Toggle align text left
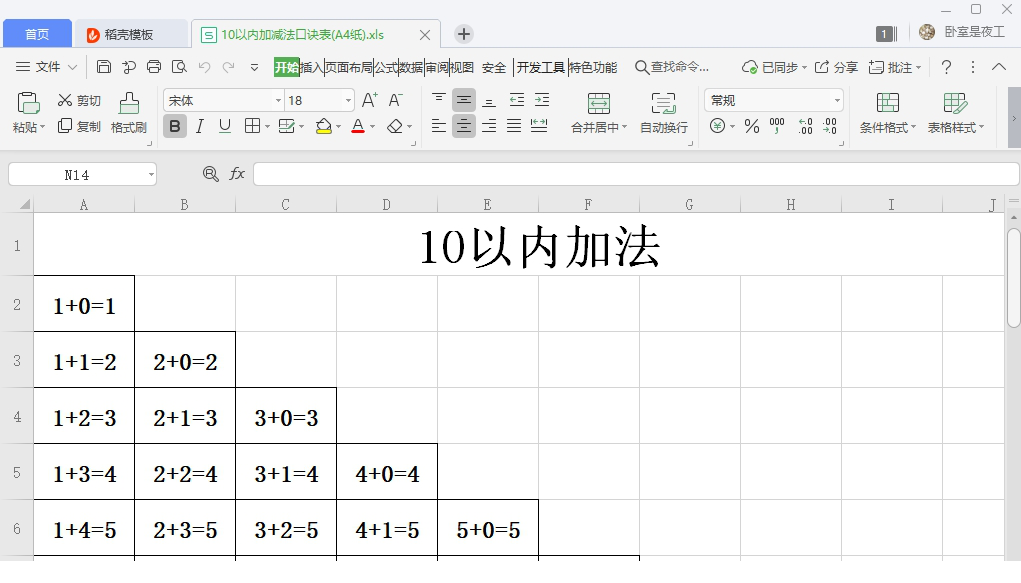This screenshot has height=583, width=1021. pyautogui.click(x=439, y=126)
